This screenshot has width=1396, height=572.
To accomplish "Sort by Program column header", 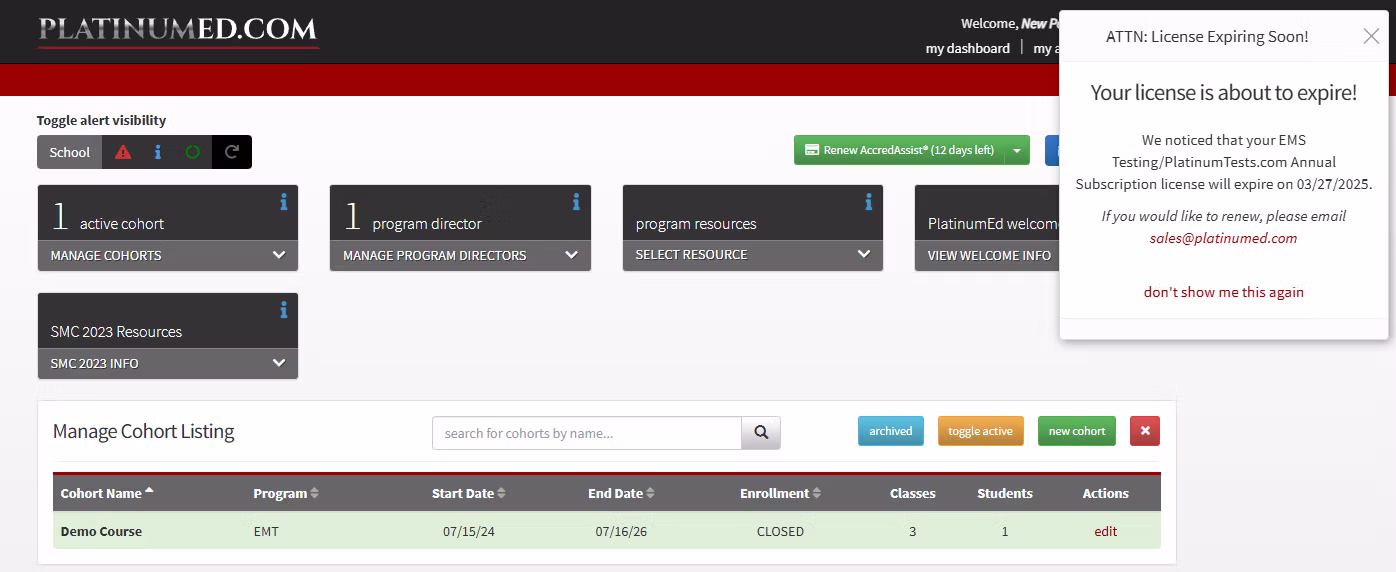I will tap(286, 493).
